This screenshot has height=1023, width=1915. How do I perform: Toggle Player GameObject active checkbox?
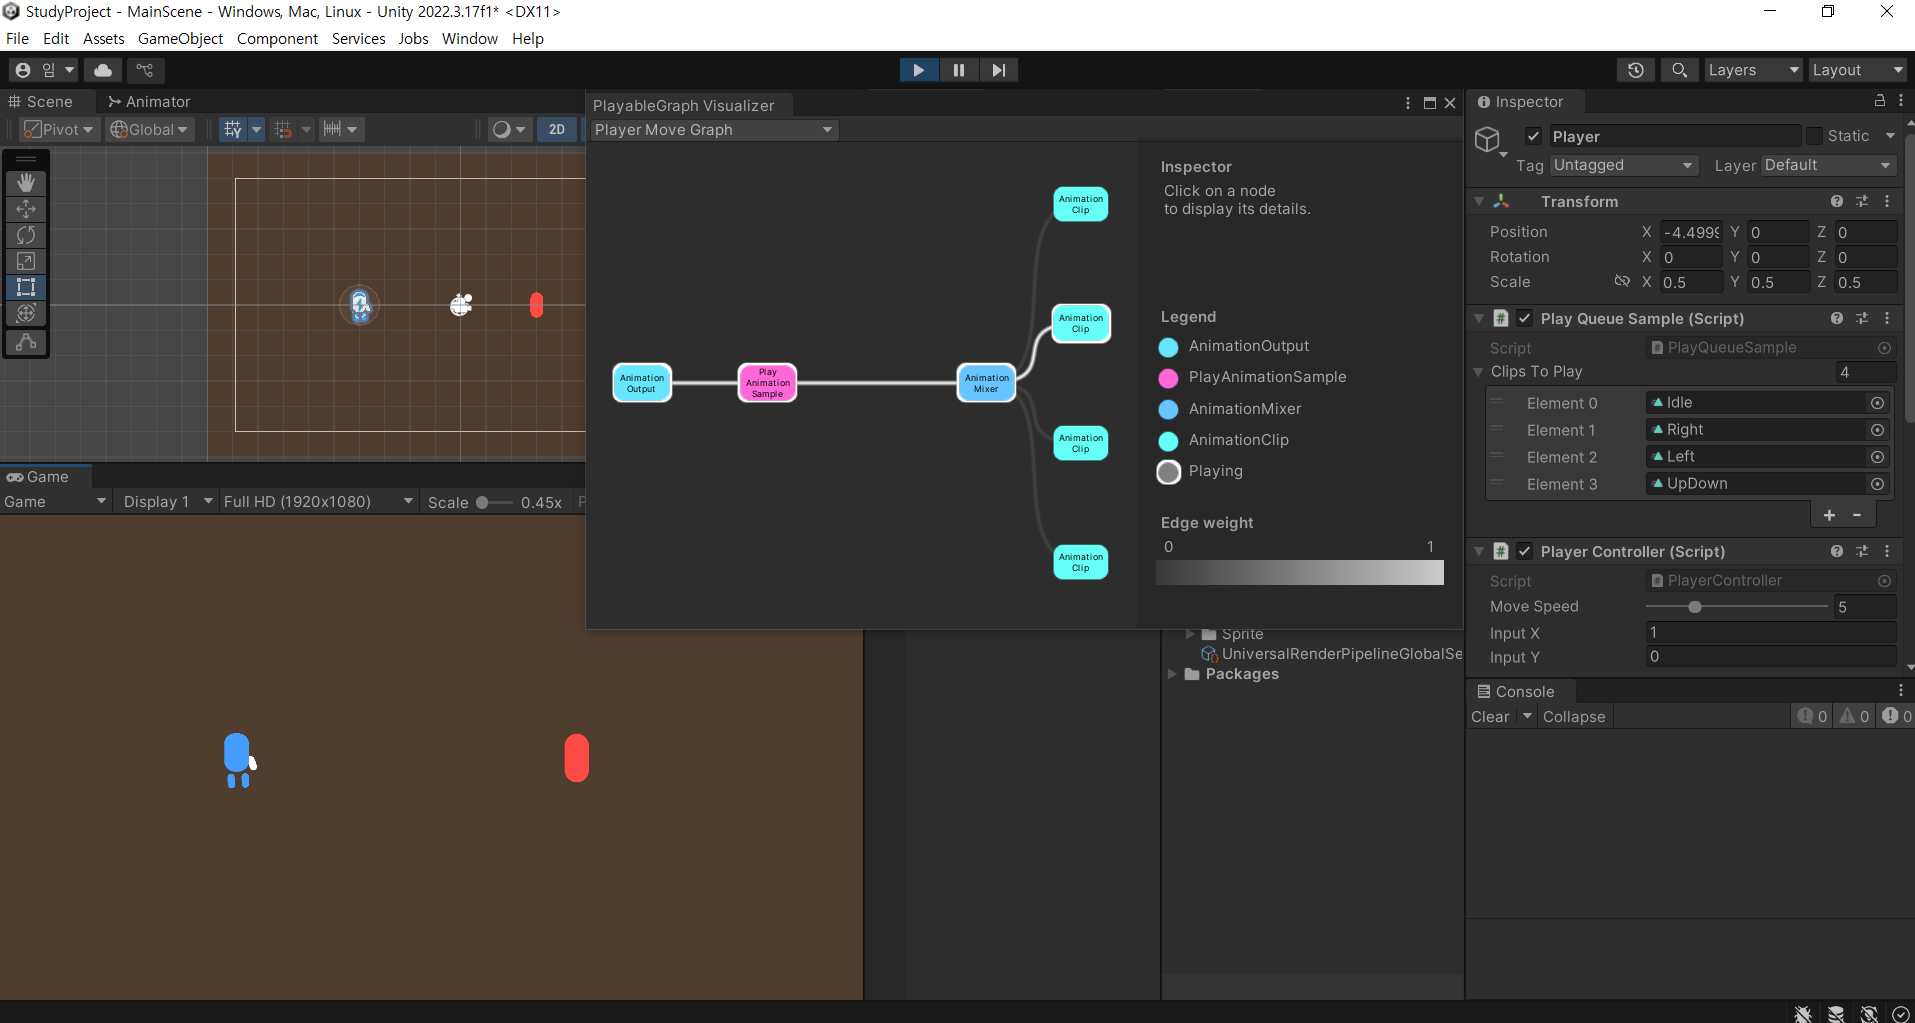click(x=1533, y=136)
